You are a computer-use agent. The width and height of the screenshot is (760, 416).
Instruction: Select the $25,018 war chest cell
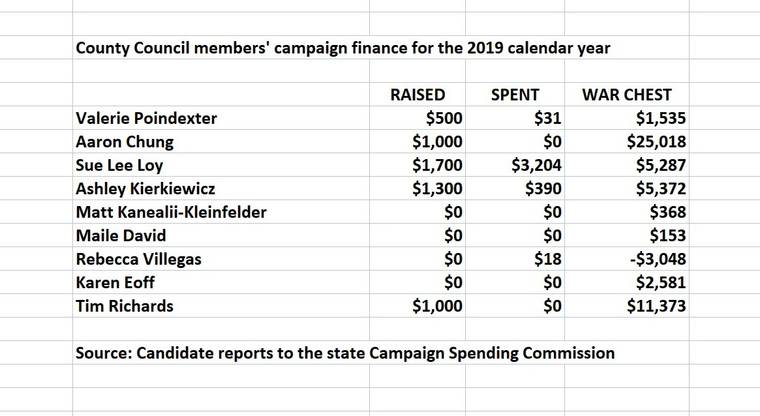(x=654, y=142)
